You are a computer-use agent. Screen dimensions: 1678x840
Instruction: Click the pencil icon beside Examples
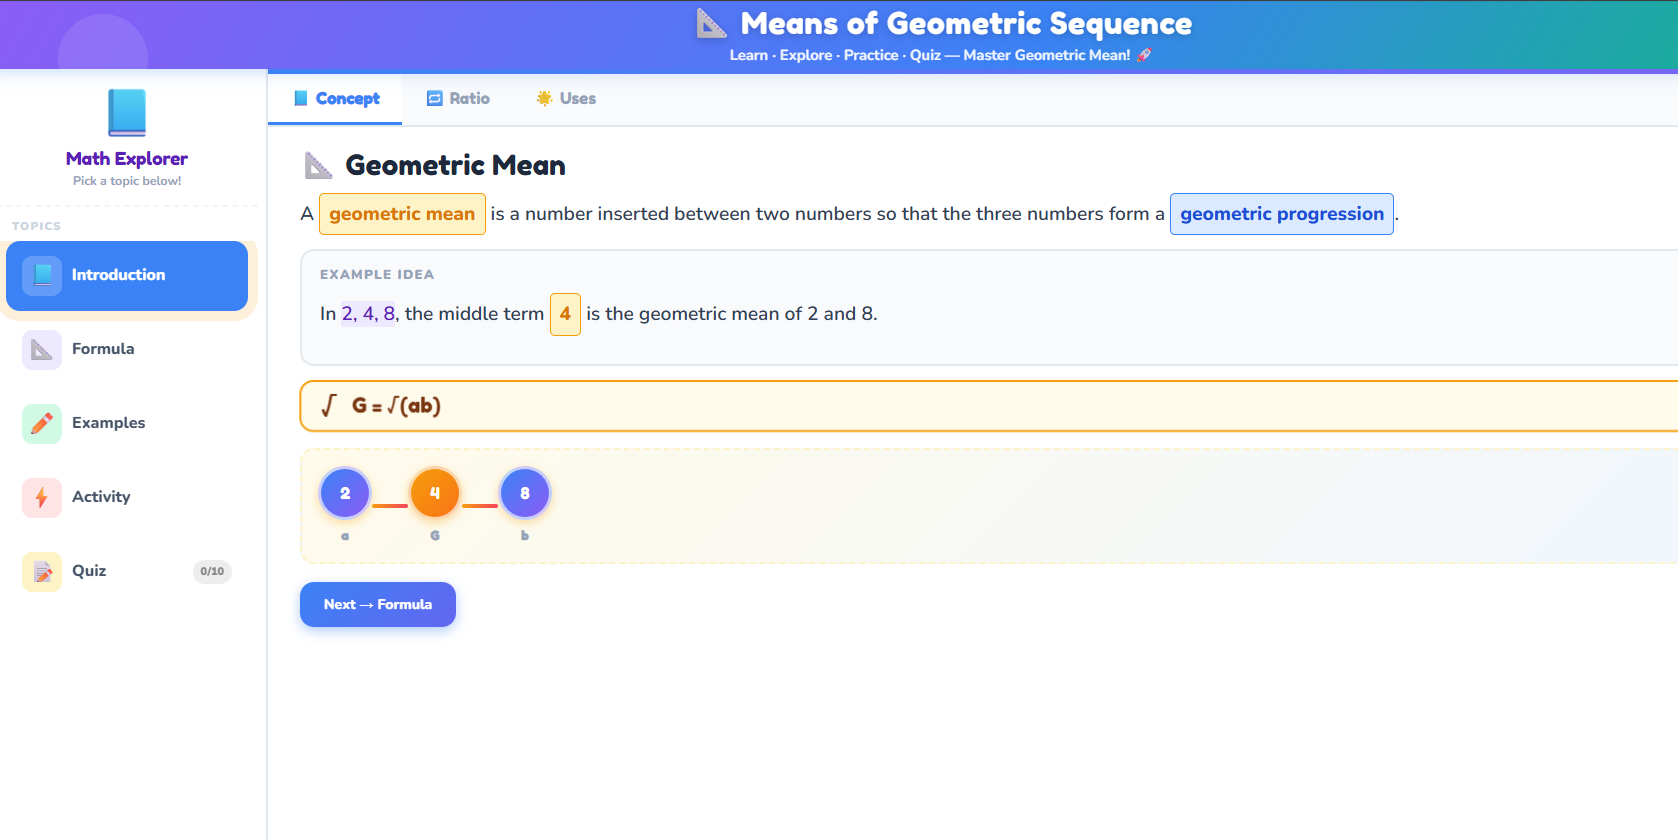point(41,423)
